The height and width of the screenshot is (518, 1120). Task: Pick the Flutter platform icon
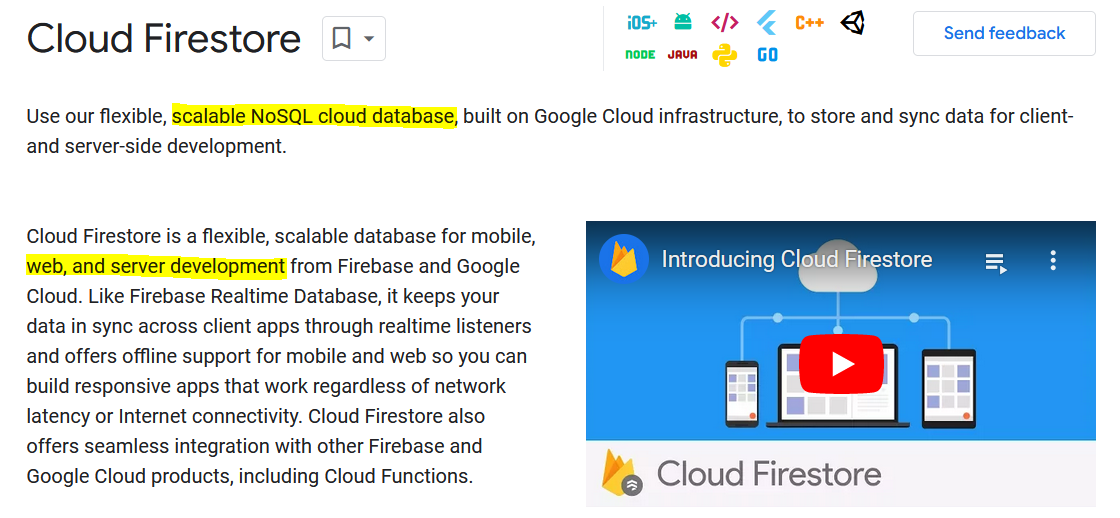pos(767,22)
